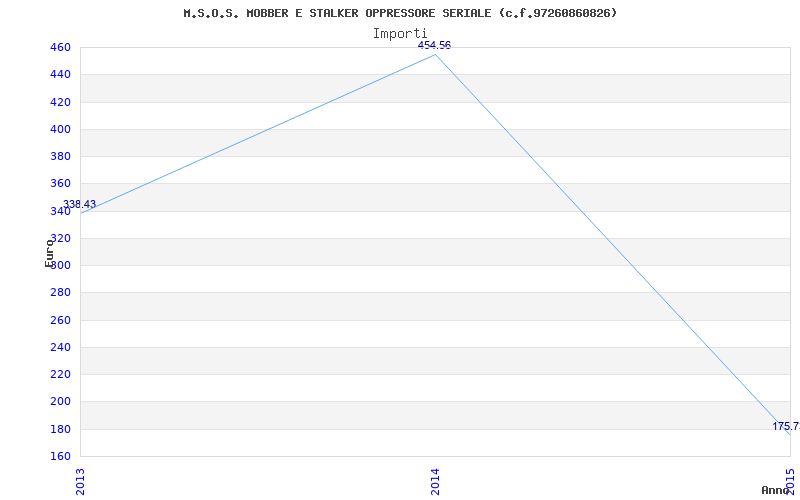
Task: Click the 2014 x-axis year label
Action: pos(435,481)
